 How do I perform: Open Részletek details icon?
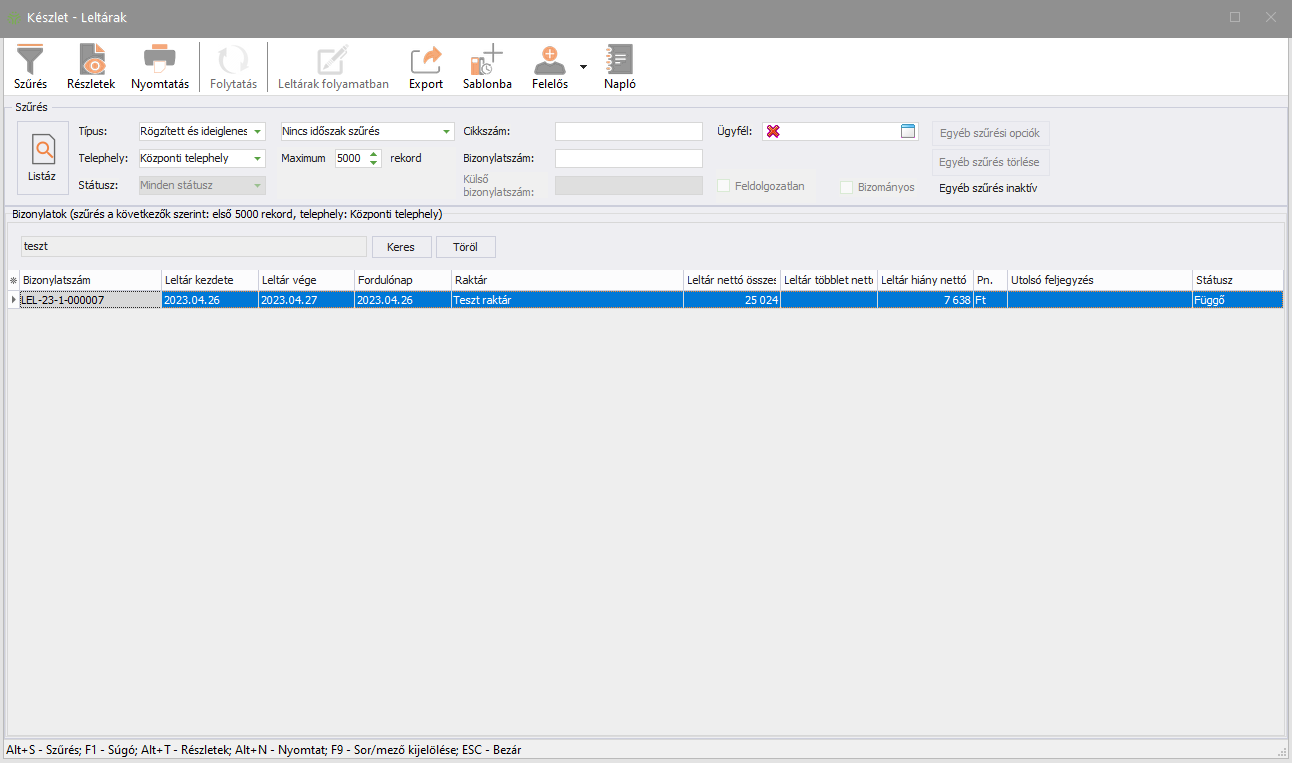[91, 62]
